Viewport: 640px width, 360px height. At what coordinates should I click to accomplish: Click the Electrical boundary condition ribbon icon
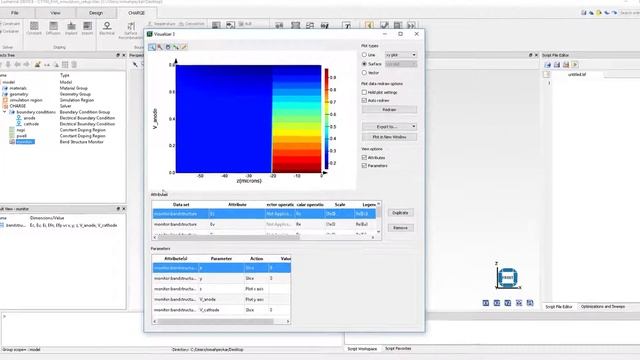tap(107, 28)
